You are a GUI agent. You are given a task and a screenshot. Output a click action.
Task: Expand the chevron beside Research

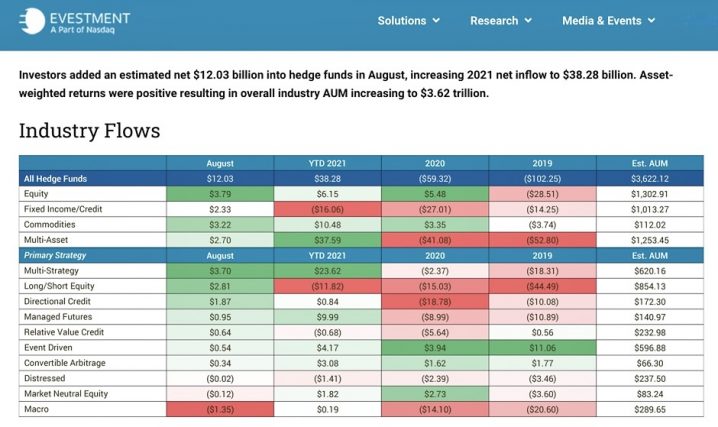click(x=528, y=21)
